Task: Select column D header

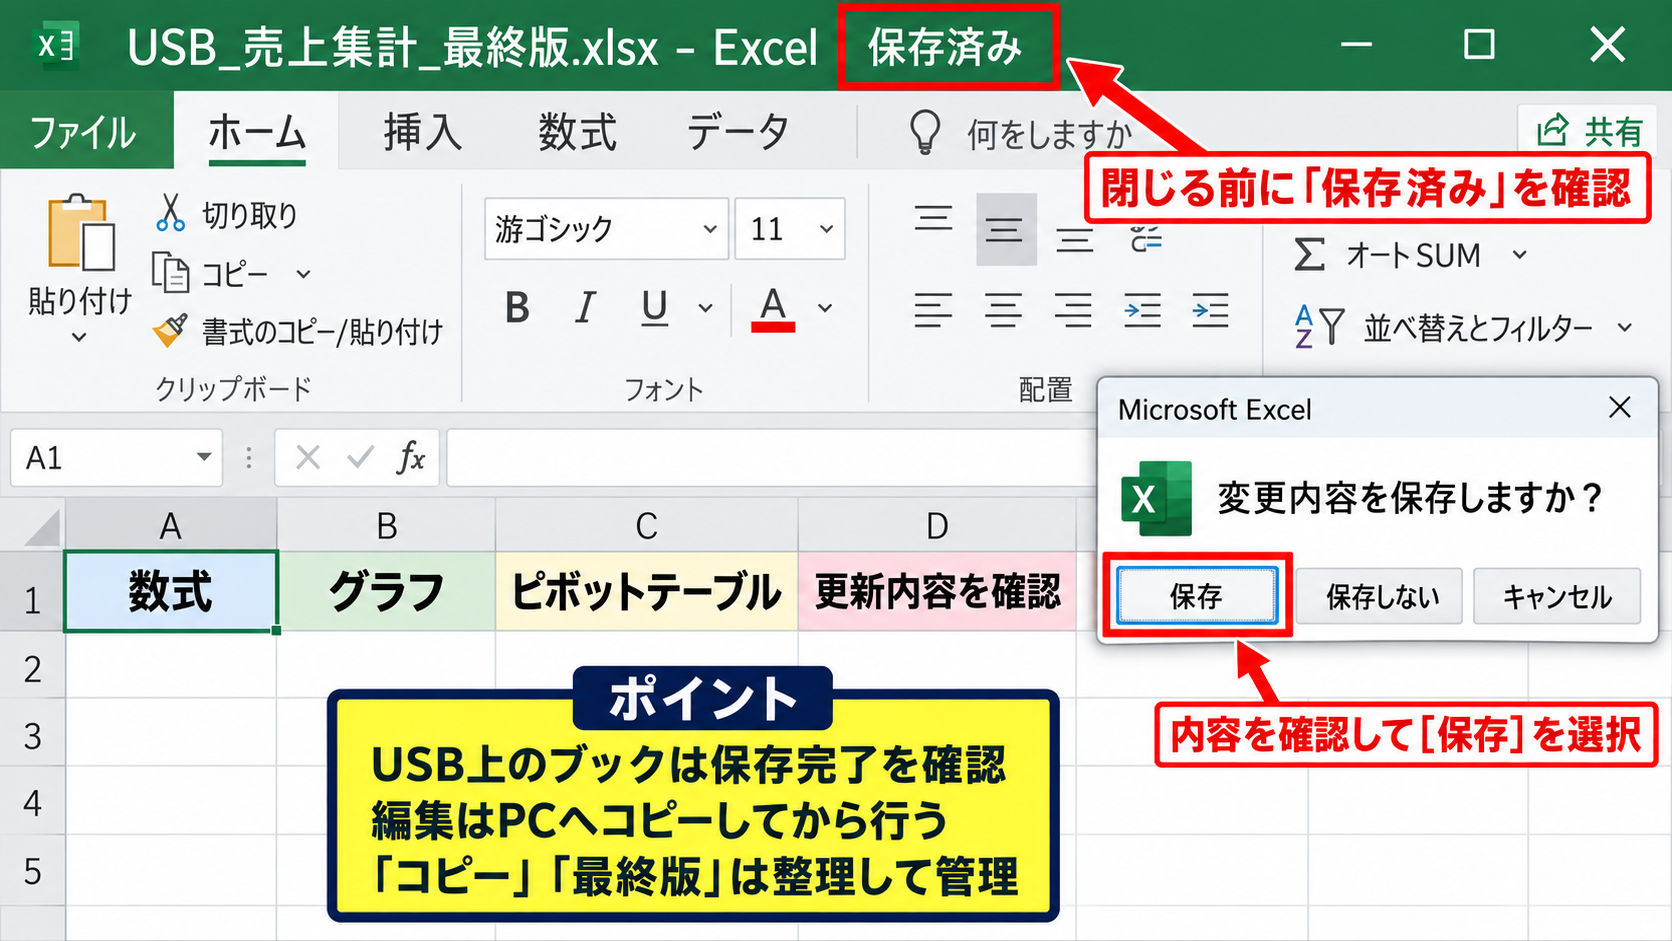Action: (937, 525)
